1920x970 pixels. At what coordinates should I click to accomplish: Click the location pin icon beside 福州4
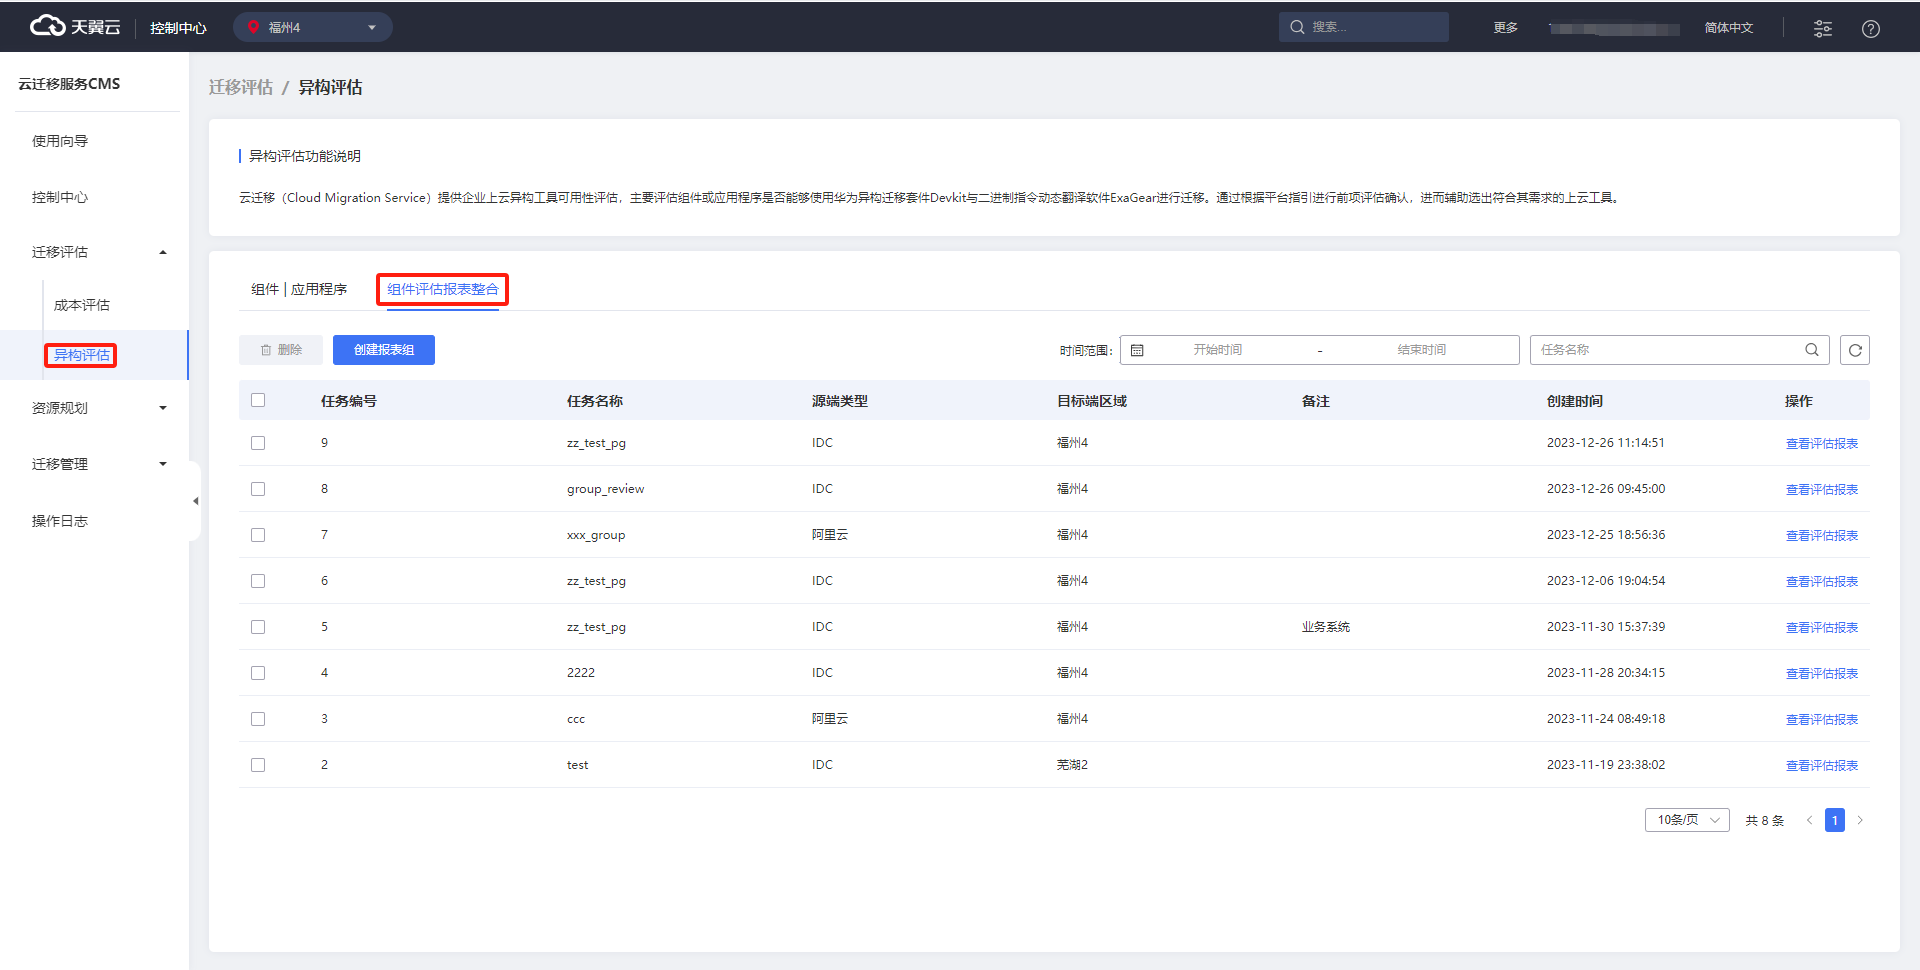click(253, 27)
